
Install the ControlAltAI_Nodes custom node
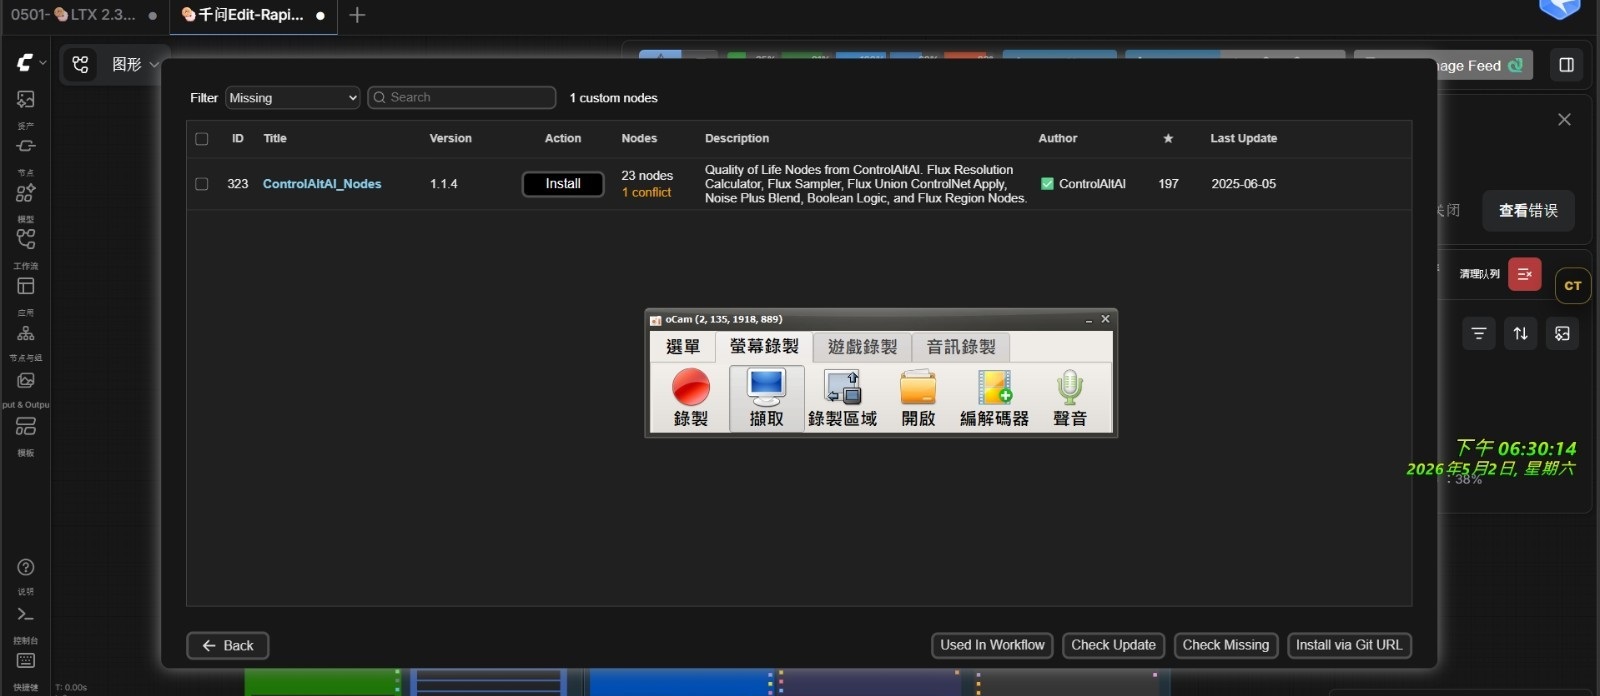click(563, 184)
